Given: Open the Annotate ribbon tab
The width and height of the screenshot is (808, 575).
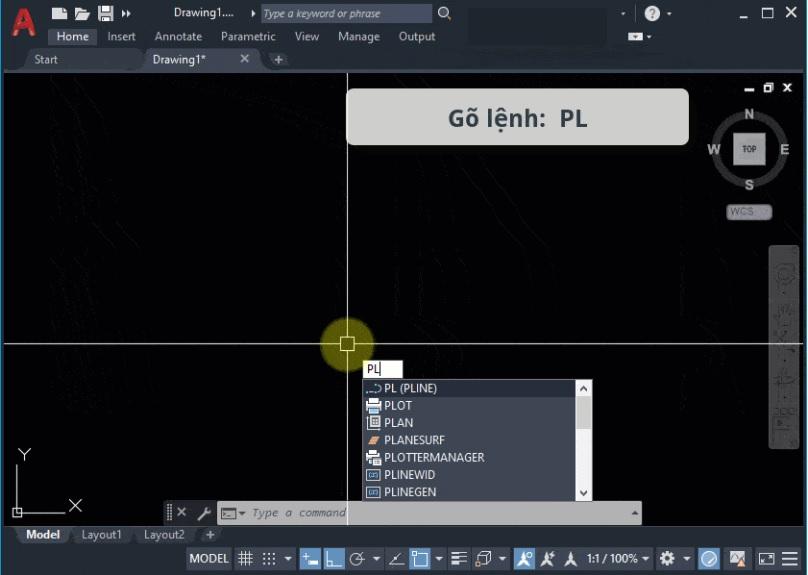Looking at the screenshot, I should coord(178,37).
